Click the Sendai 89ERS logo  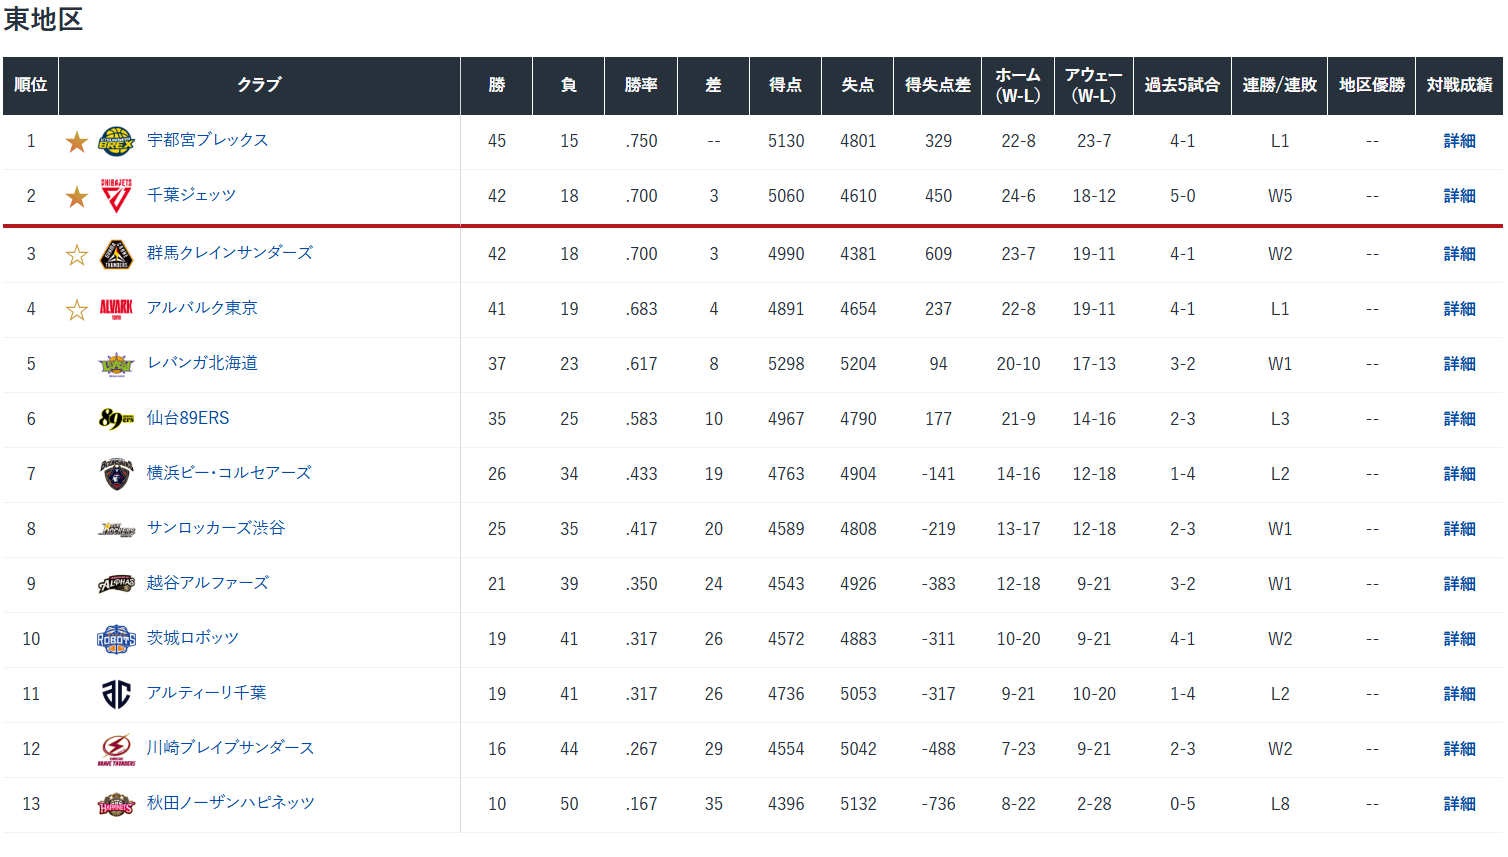116,419
